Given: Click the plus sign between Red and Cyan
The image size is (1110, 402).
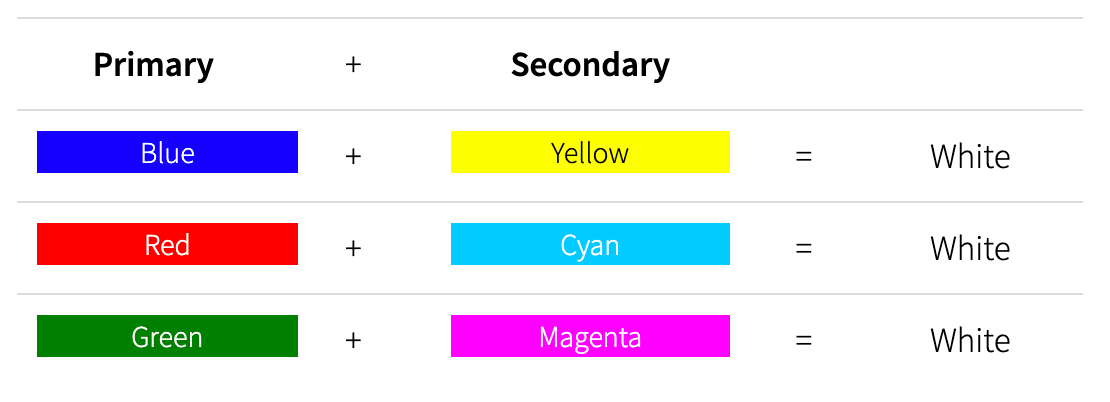Looking at the screenshot, I should (352, 248).
